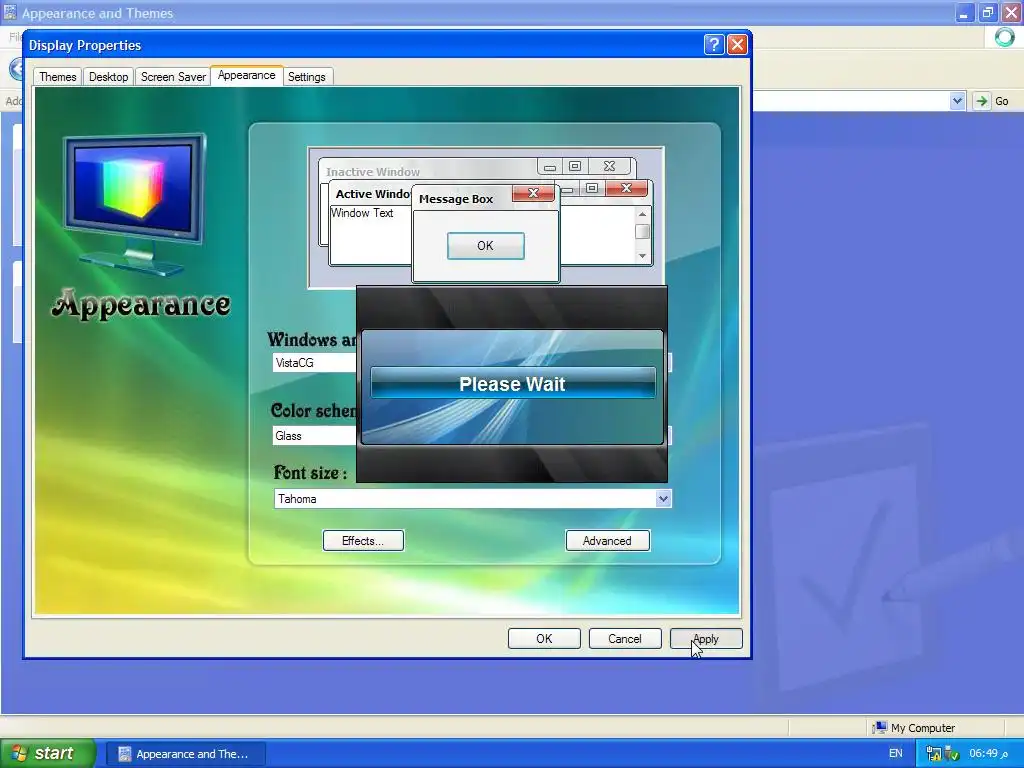Click the Go button in the address bar

pos(992,101)
